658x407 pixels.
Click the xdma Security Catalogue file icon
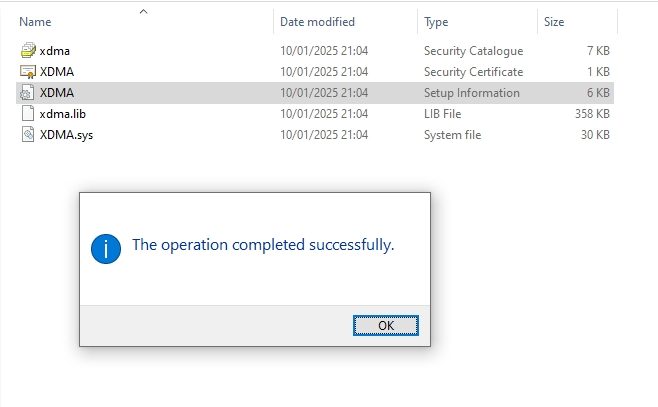click(28, 50)
